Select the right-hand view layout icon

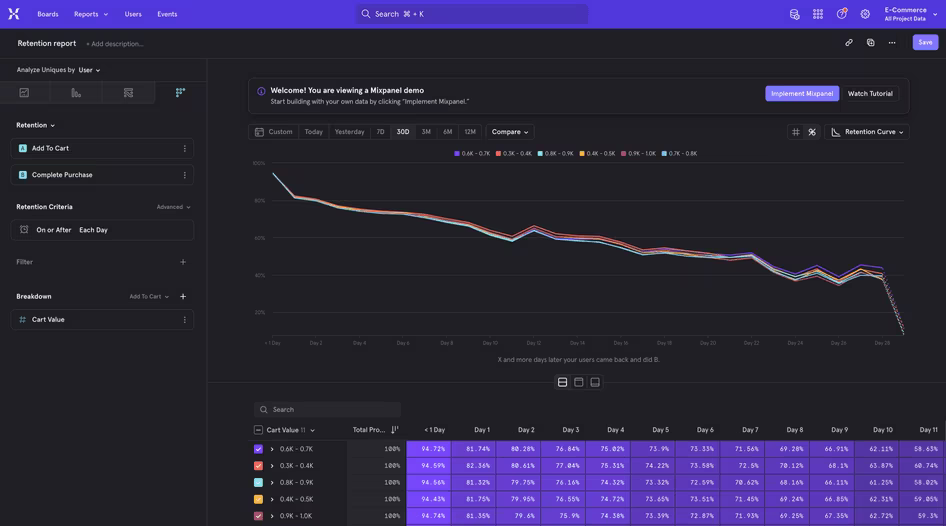595,382
